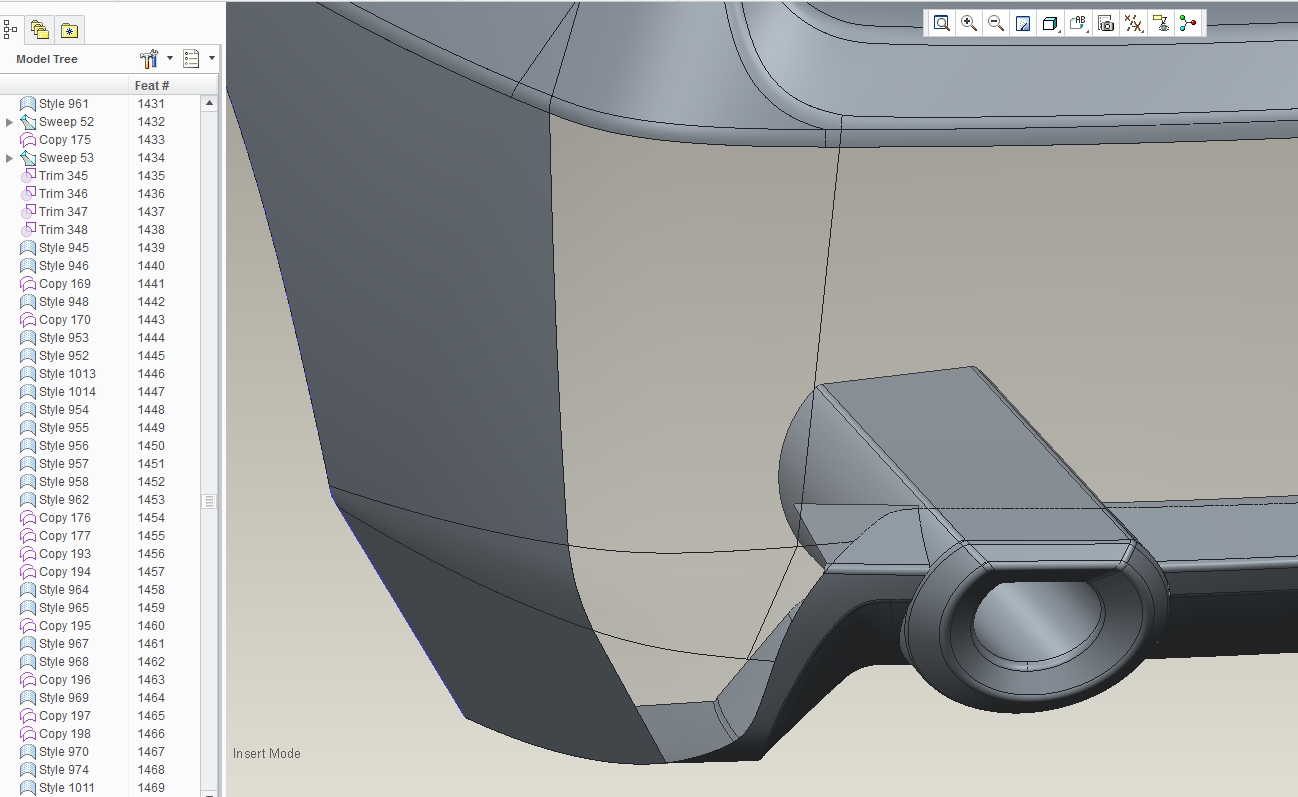Click the Copy 198 feature icon

[28, 734]
